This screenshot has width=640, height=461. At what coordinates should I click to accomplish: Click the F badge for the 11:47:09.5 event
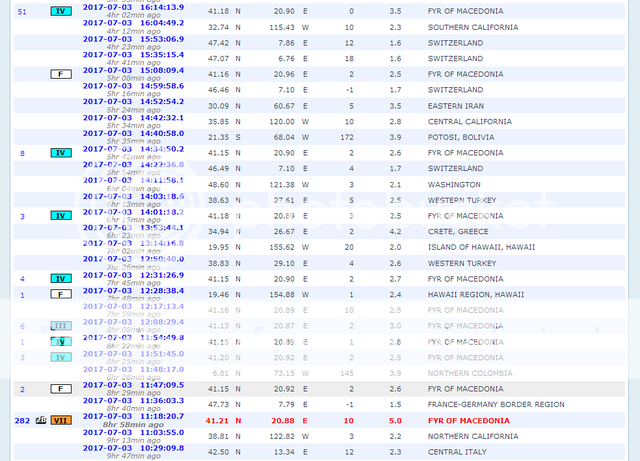(62, 388)
